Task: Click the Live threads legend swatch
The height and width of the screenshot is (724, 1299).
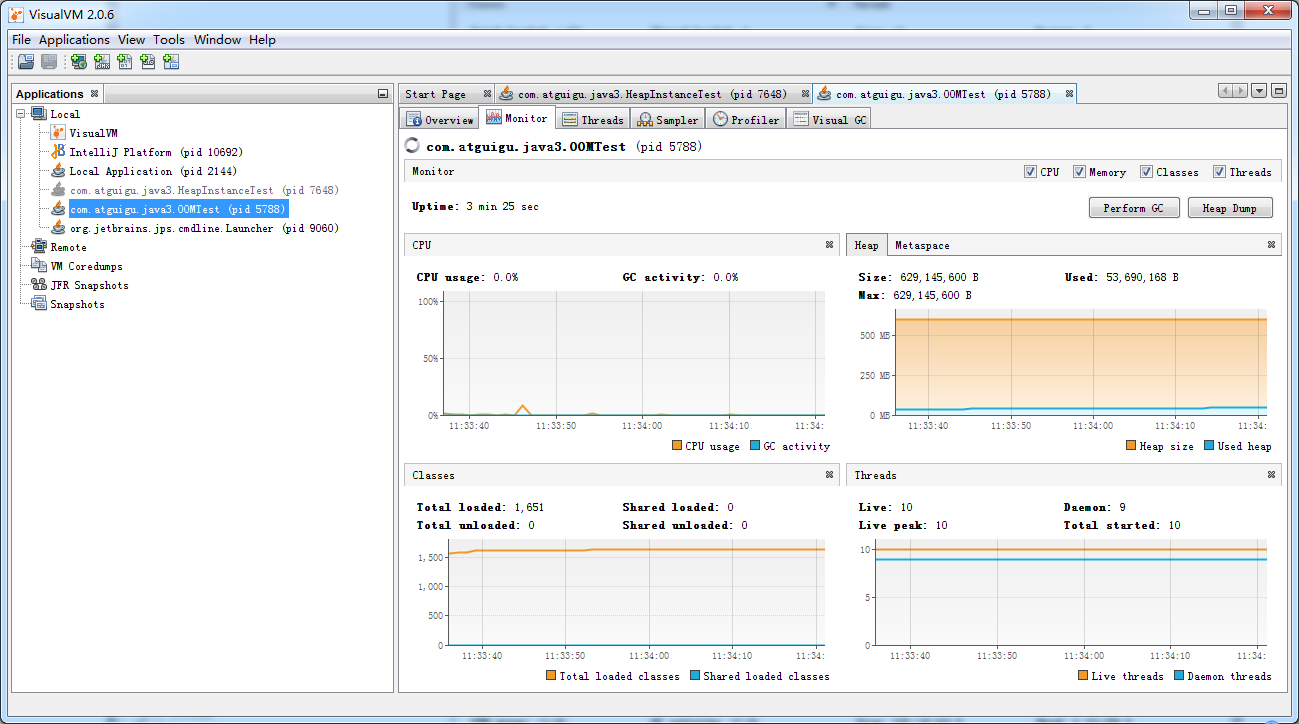Action: [x=1083, y=676]
